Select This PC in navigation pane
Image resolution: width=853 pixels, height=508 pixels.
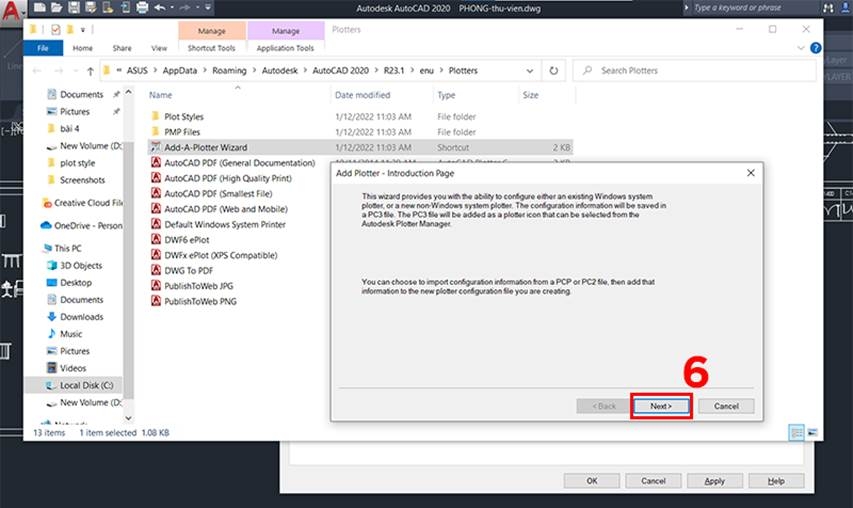67,249
